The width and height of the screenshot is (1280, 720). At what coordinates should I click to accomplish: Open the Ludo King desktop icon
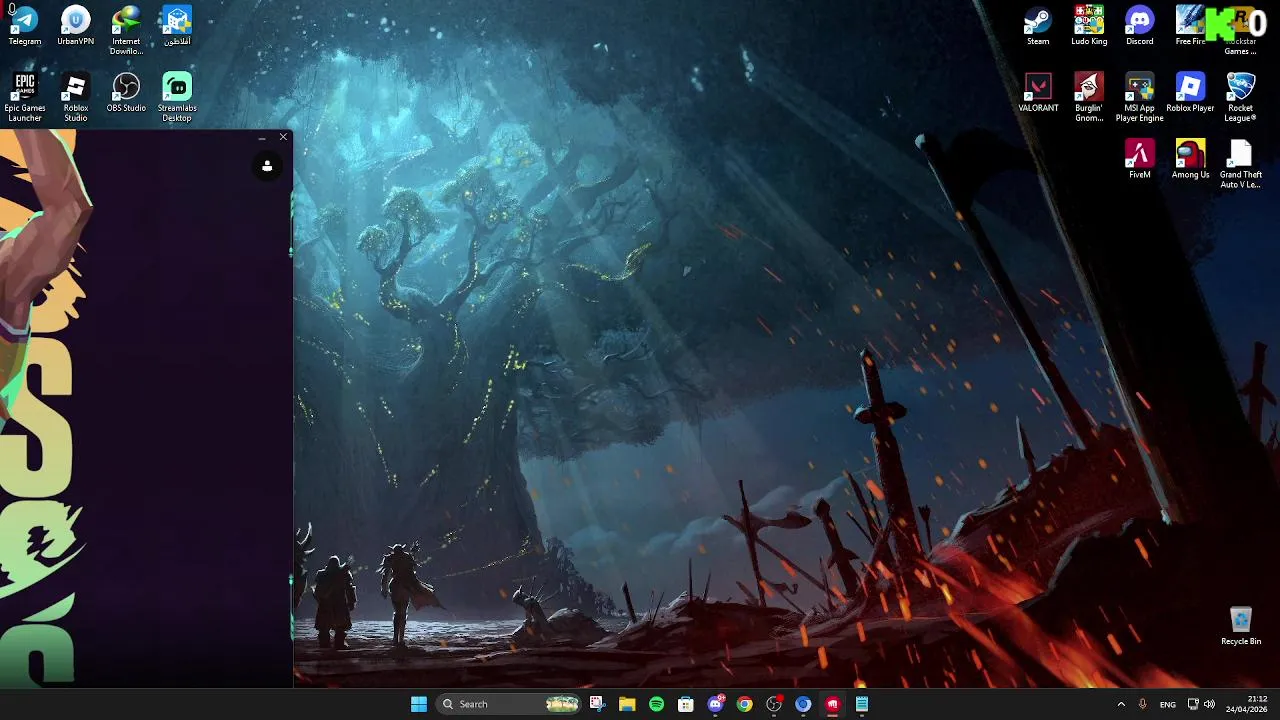pyautogui.click(x=1089, y=26)
